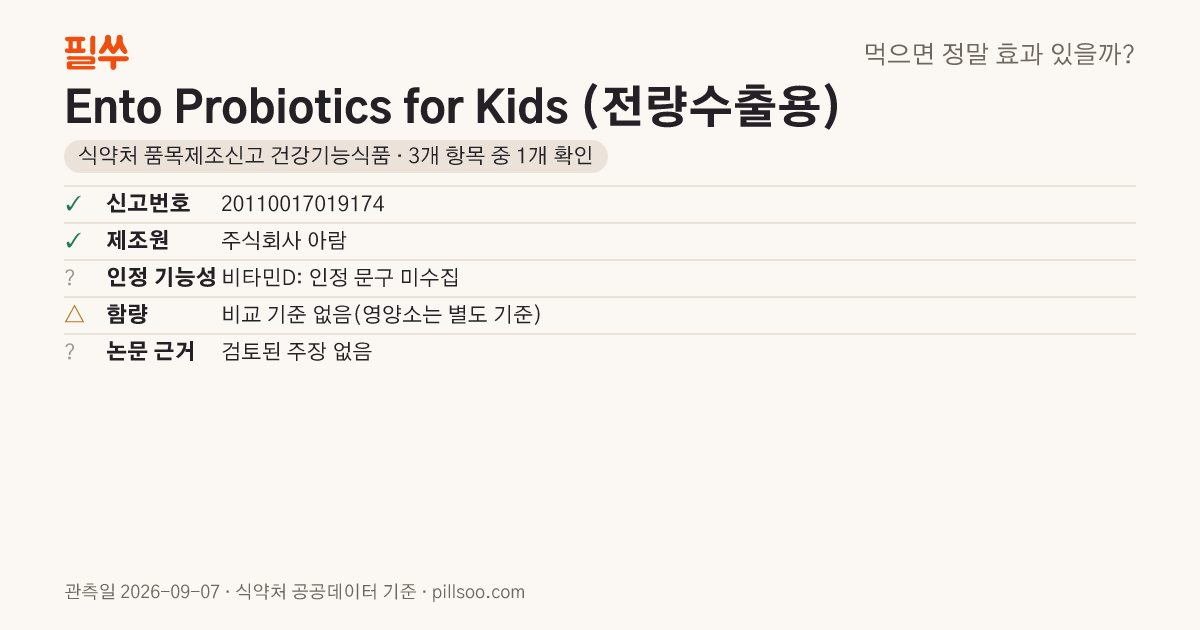The image size is (1200, 630).
Task: Click the 함량 row label
Action: coord(127,315)
